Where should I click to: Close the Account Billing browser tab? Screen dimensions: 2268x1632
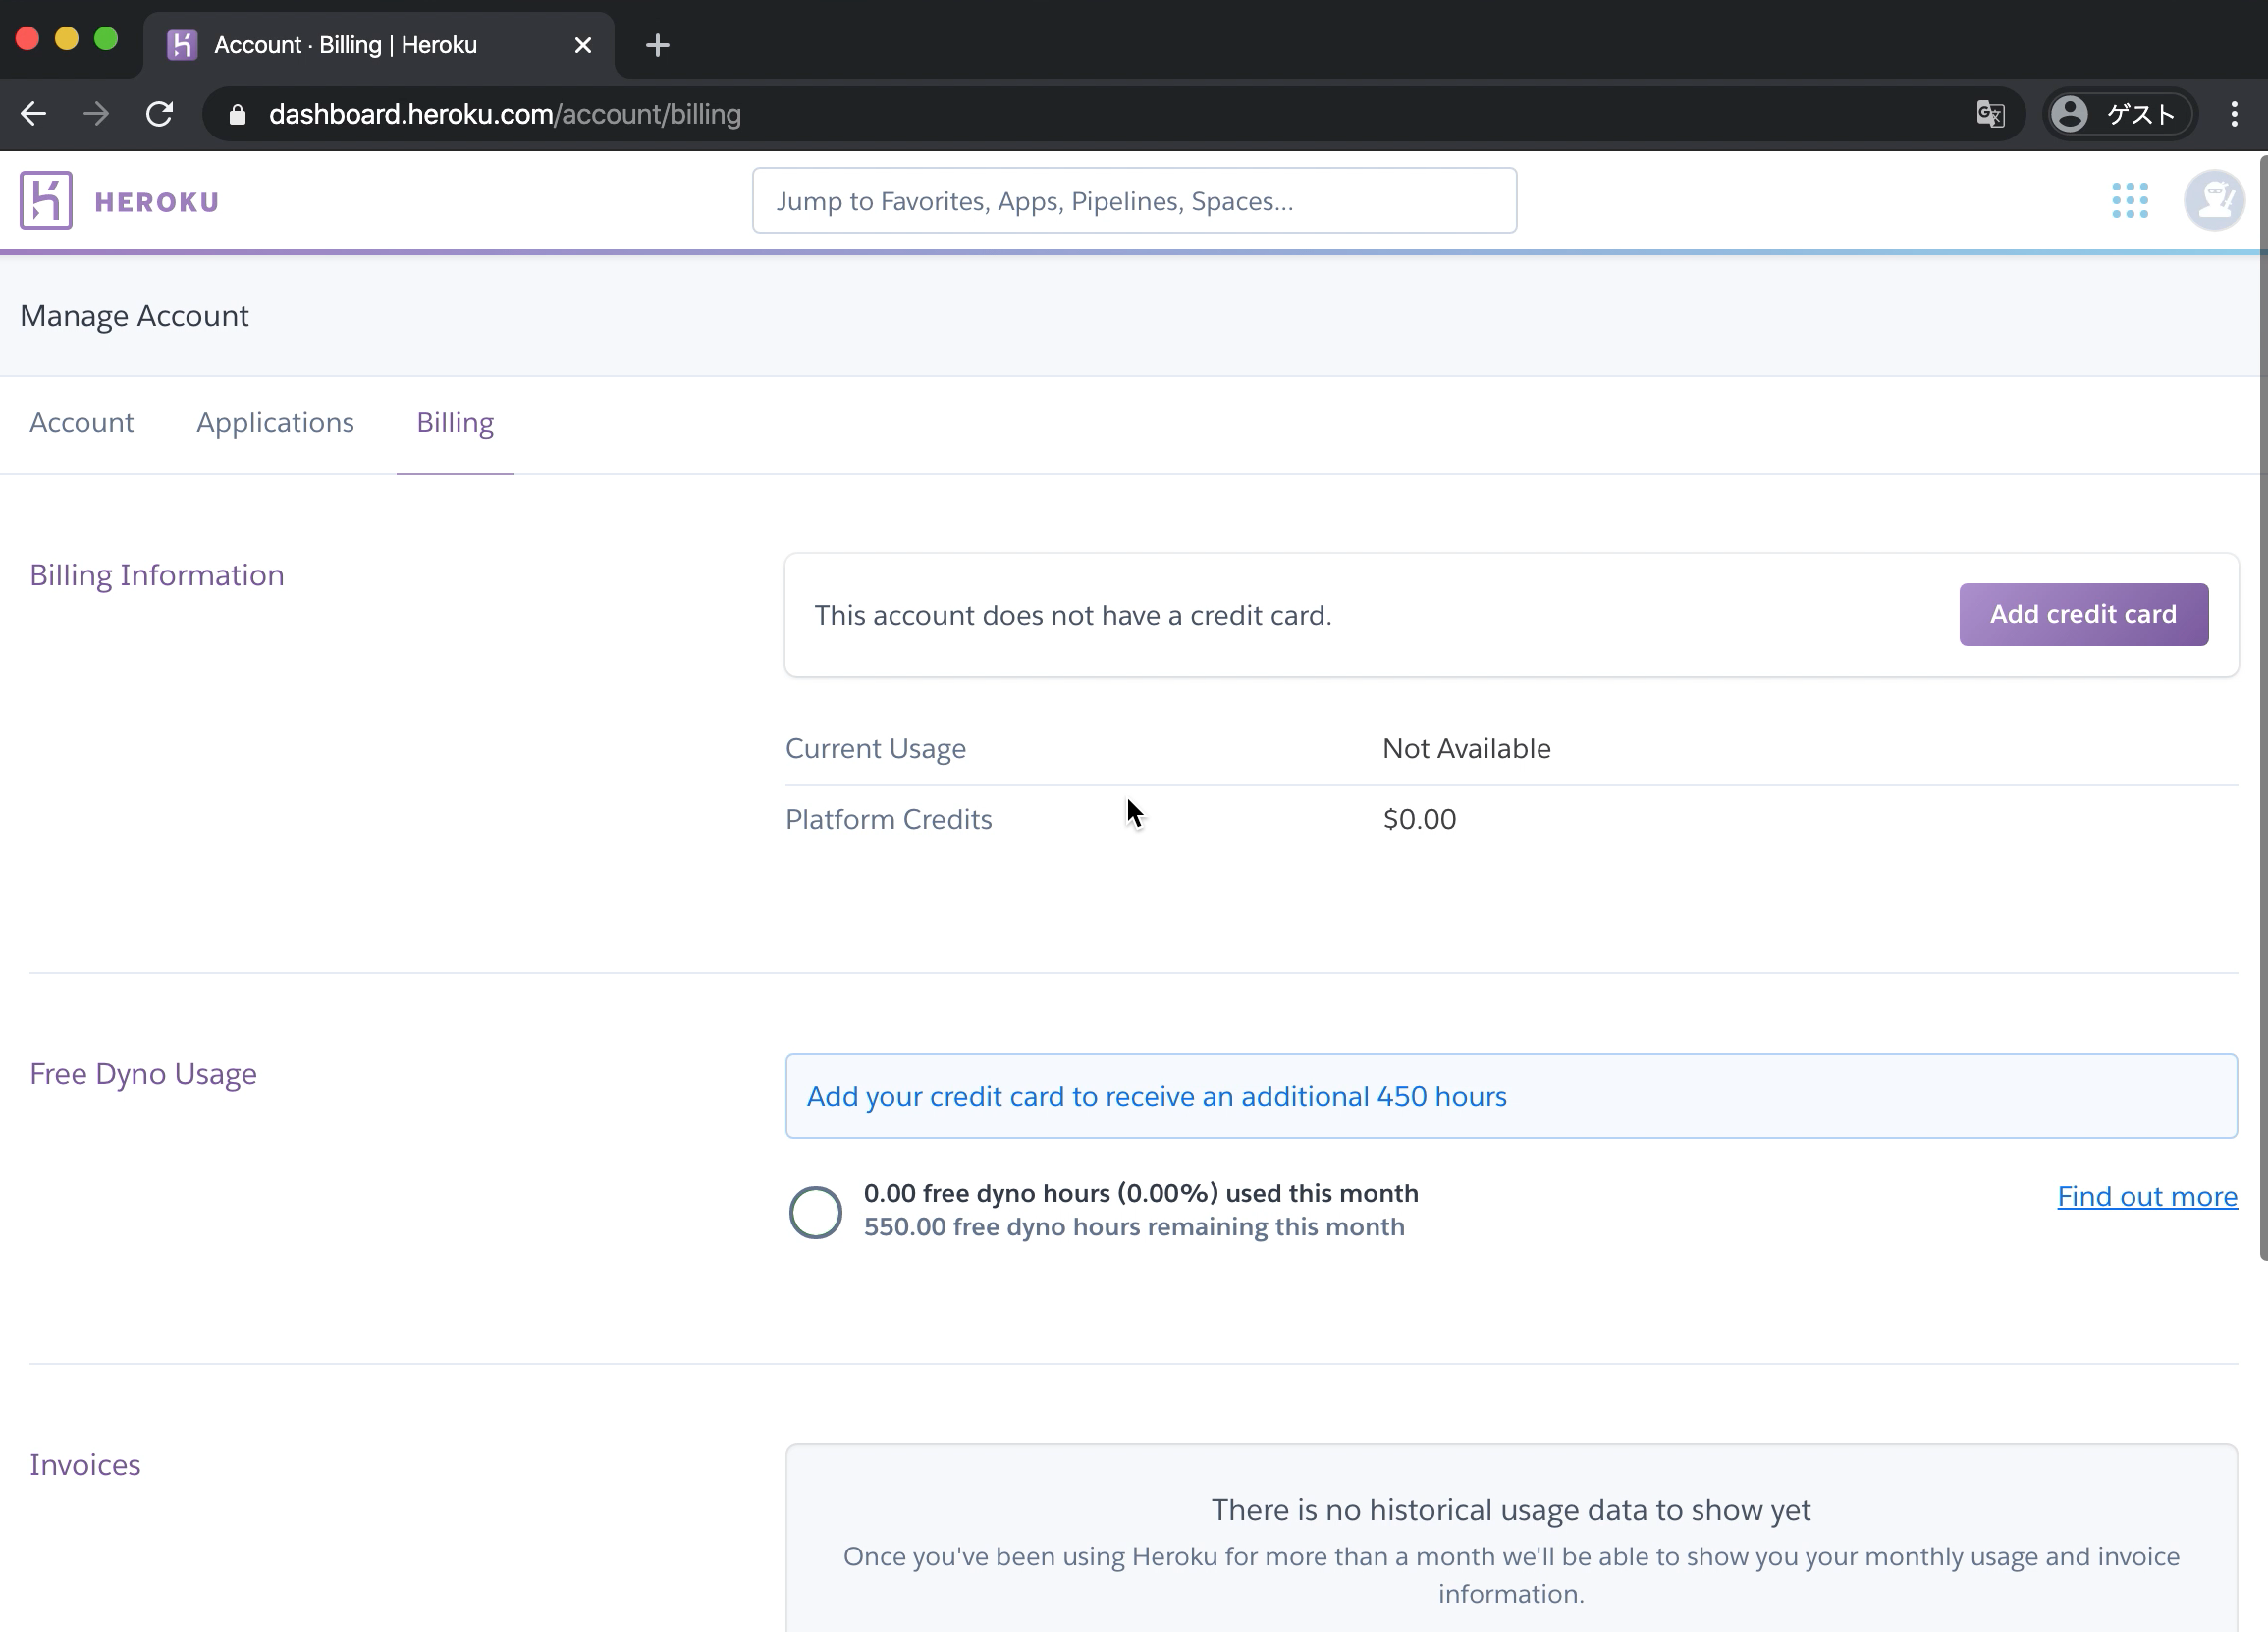[583, 45]
